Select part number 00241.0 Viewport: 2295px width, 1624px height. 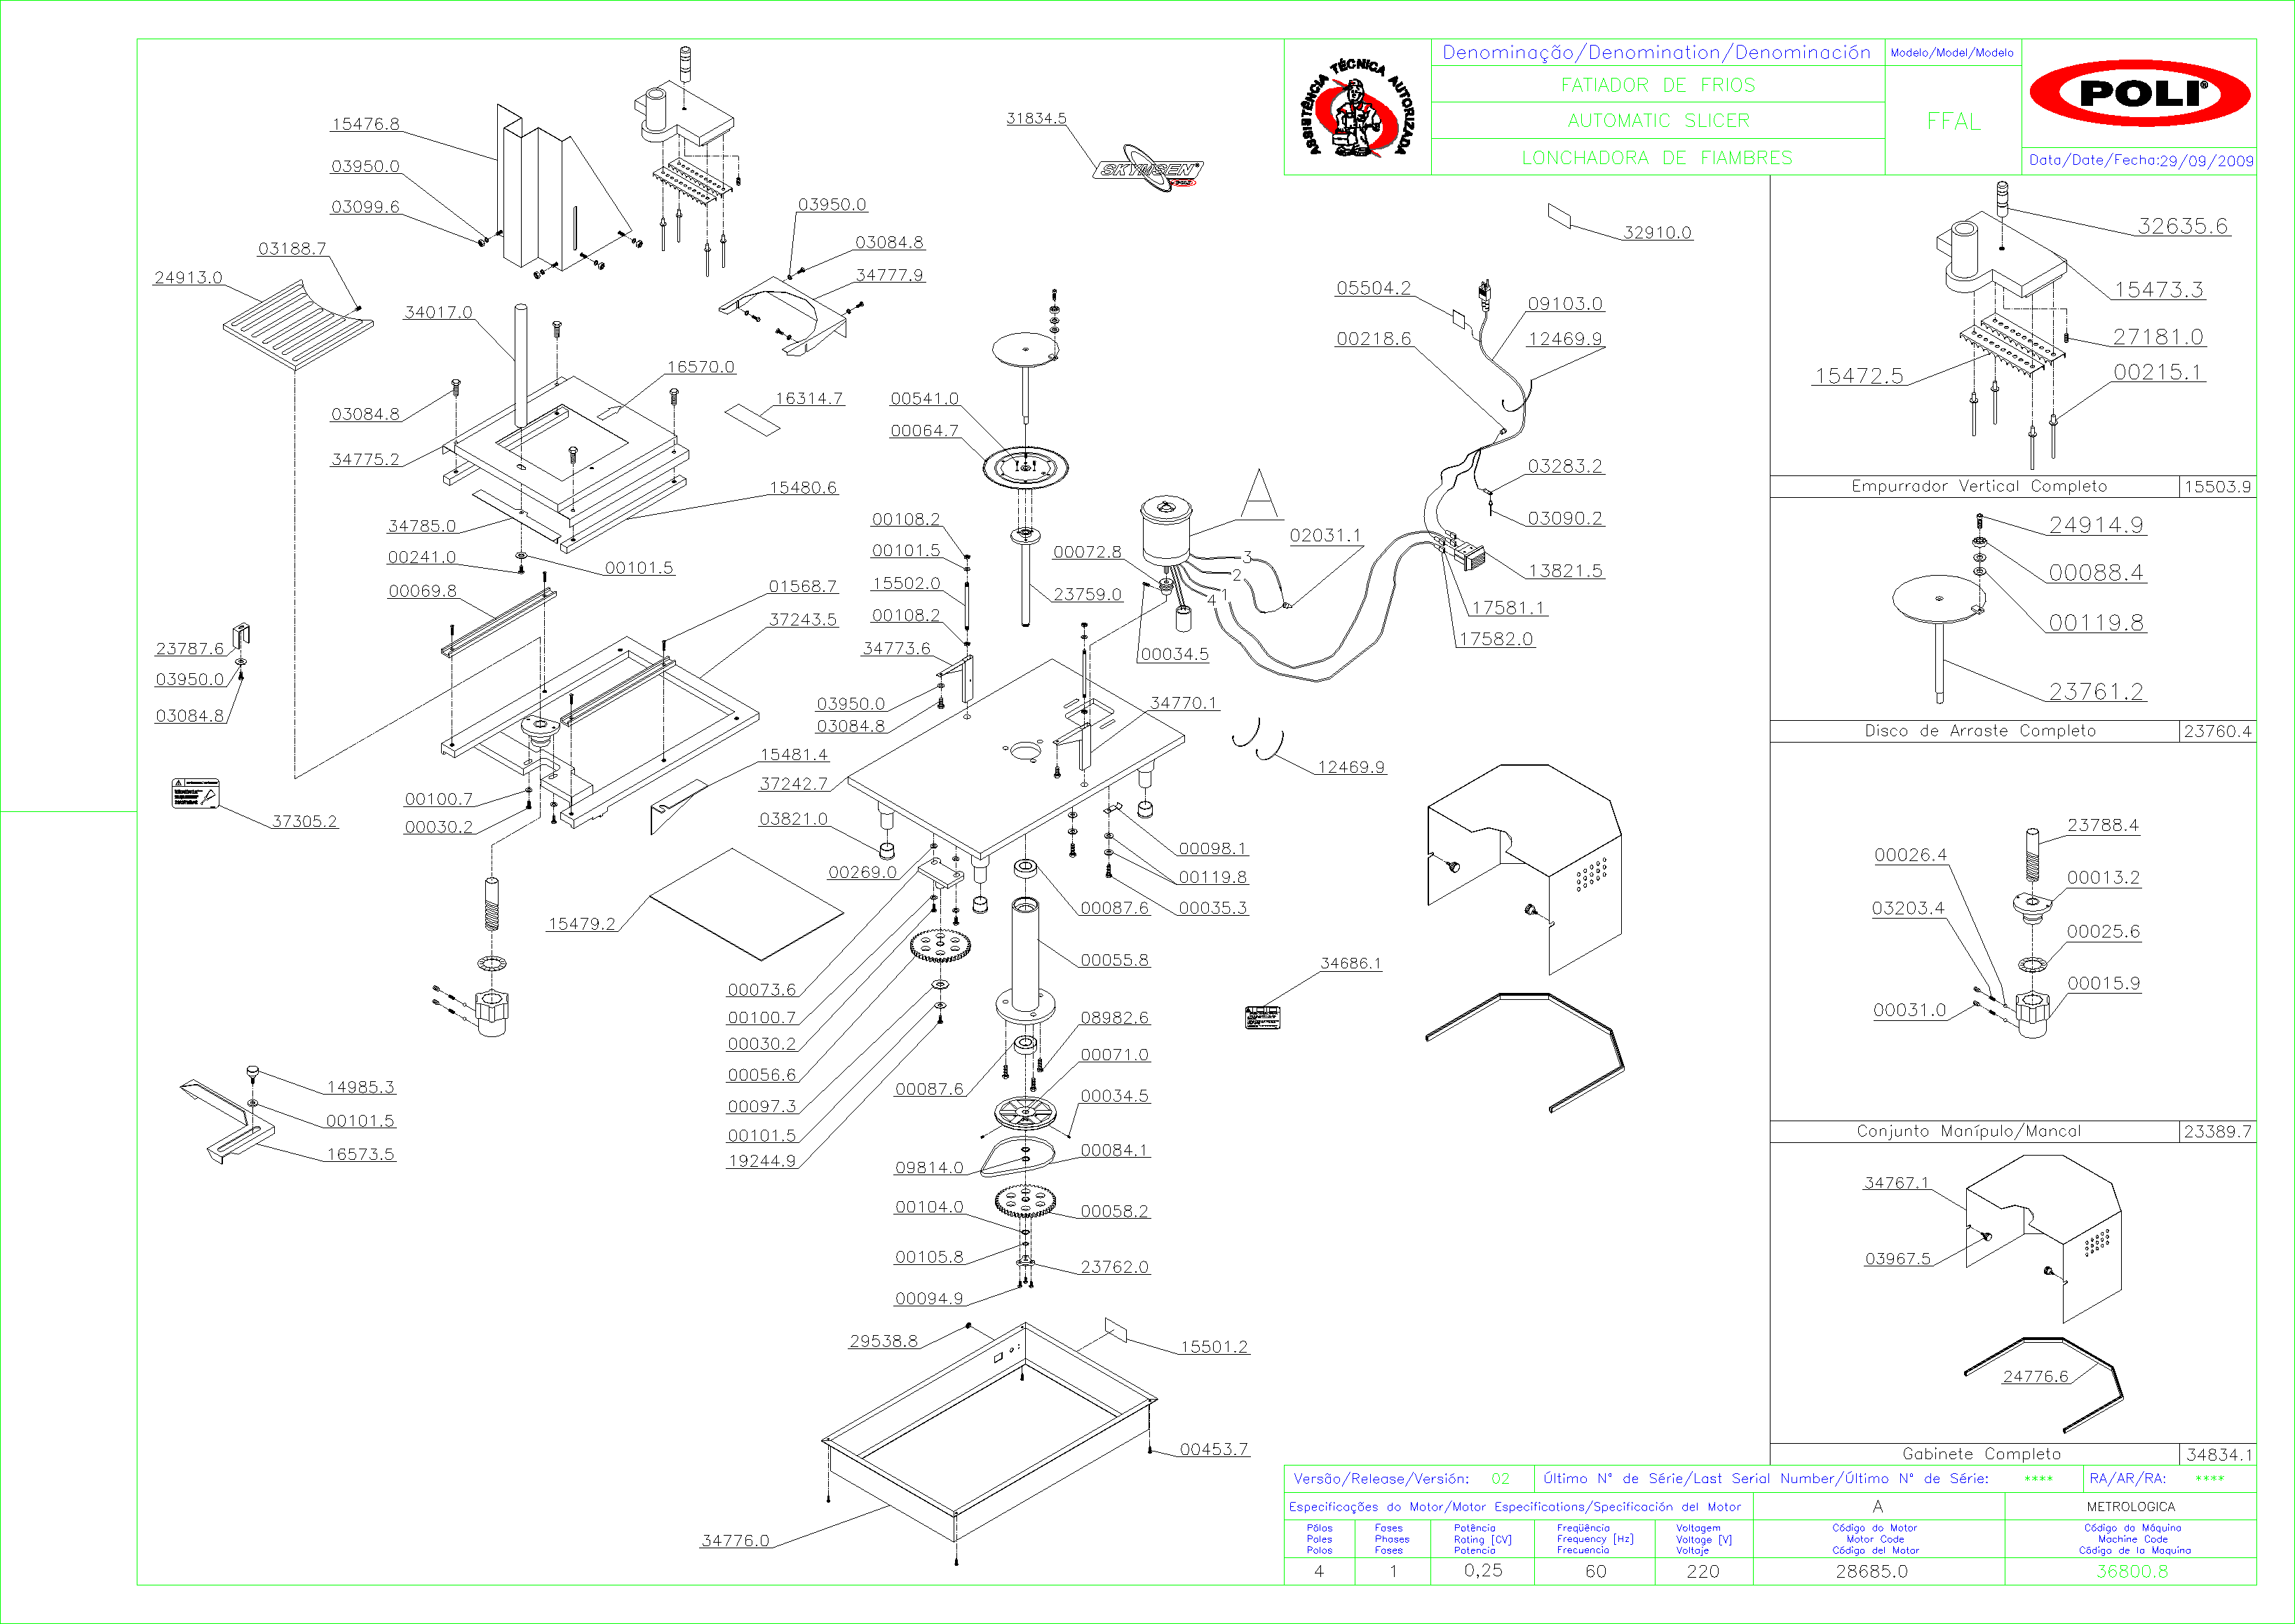pyautogui.click(x=422, y=558)
